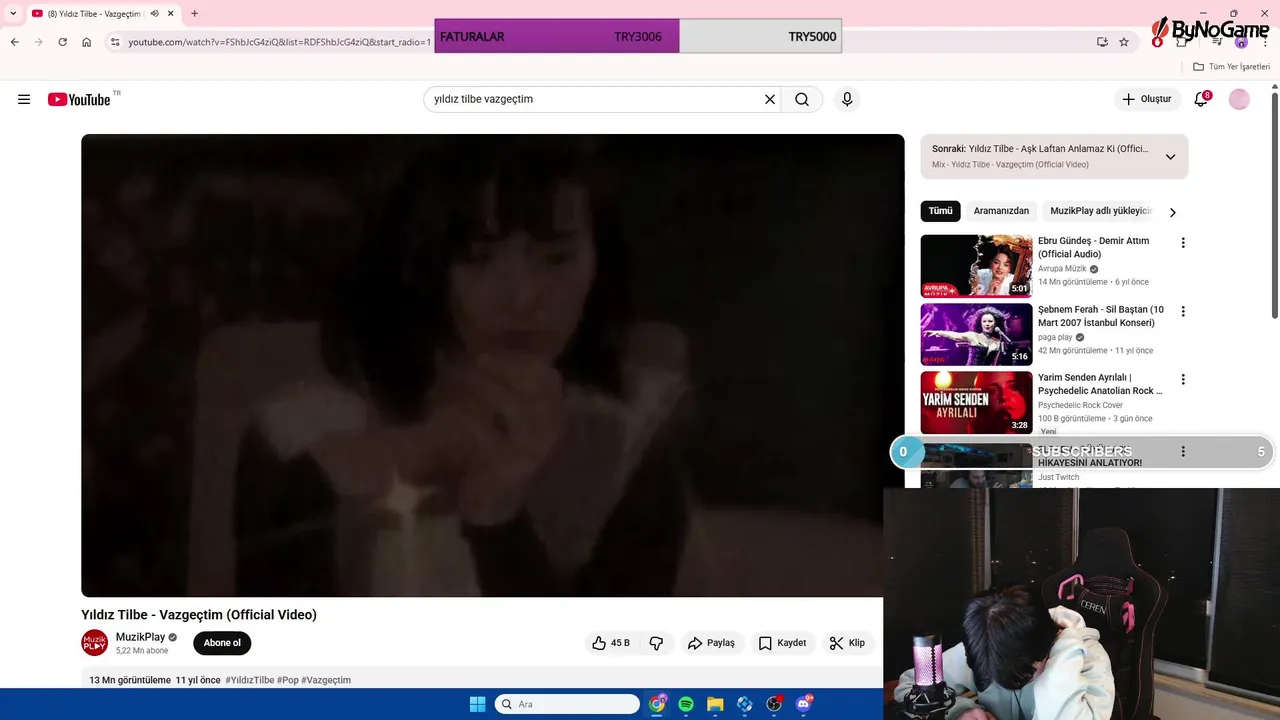
Task: Play the Şebnem Ferah Sil Baştan thumbnail
Action: pos(976,334)
